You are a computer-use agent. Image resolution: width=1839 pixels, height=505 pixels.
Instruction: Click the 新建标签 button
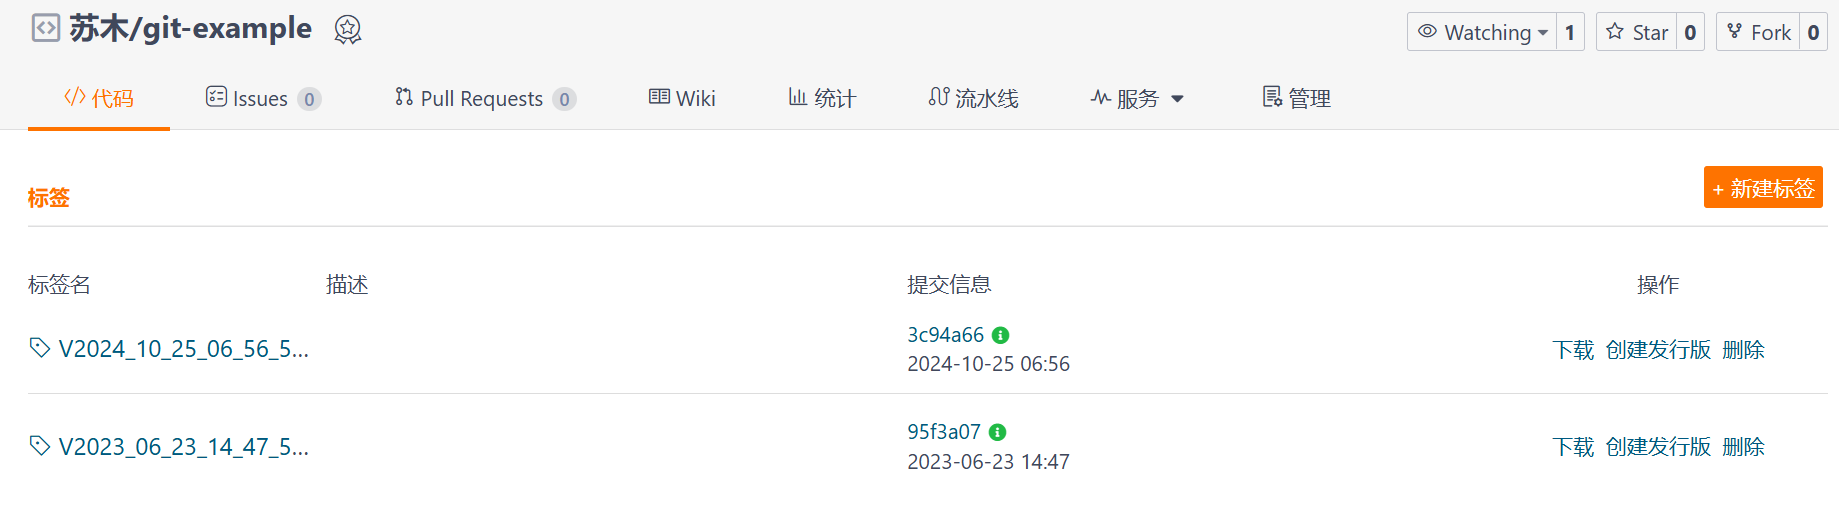coord(1763,188)
